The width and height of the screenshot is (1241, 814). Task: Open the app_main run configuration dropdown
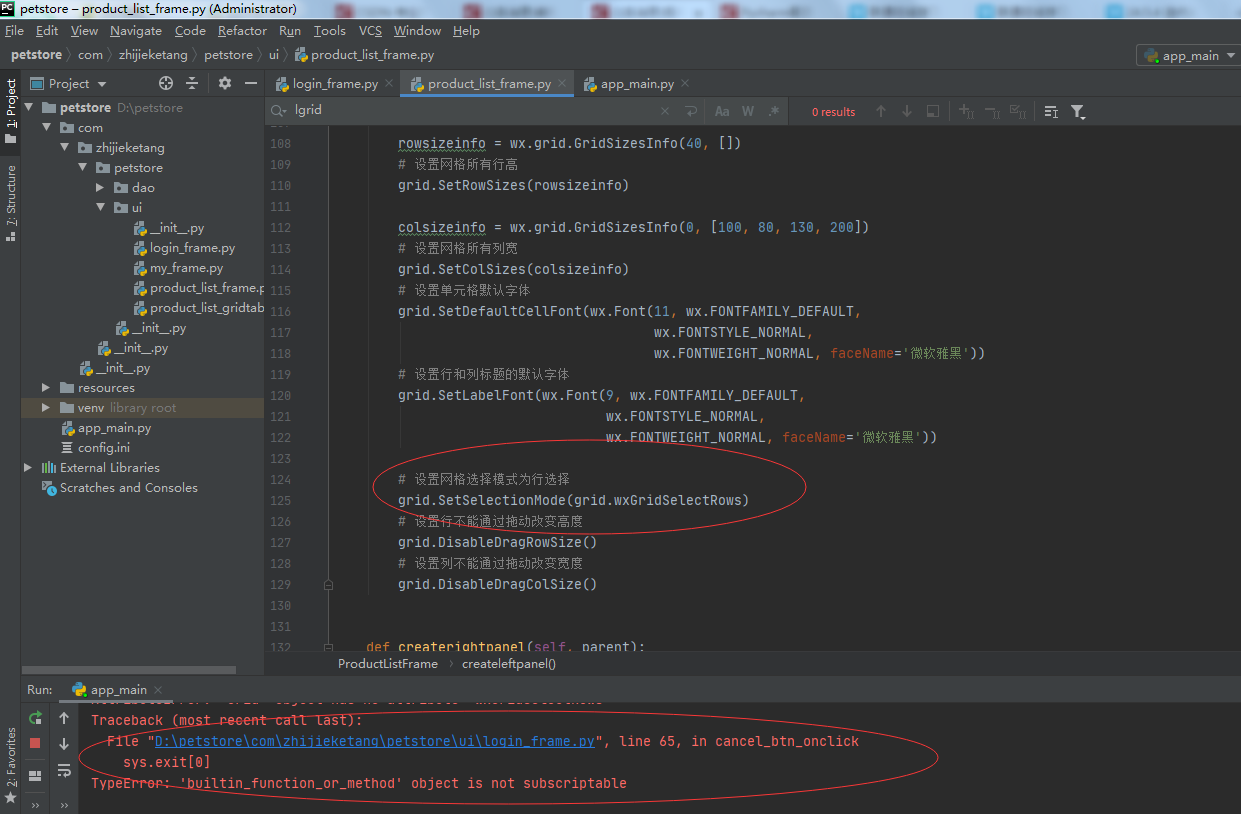coord(1188,56)
